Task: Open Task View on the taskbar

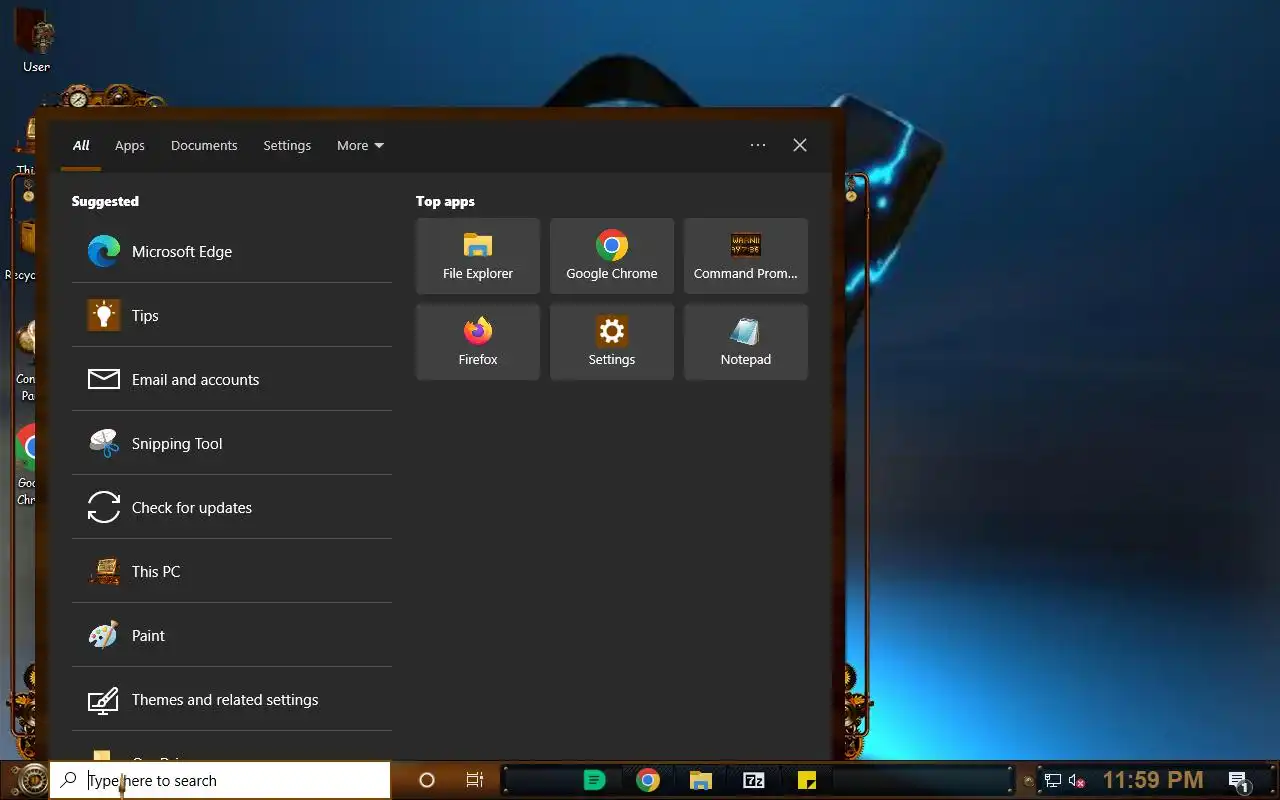Action: coord(475,780)
